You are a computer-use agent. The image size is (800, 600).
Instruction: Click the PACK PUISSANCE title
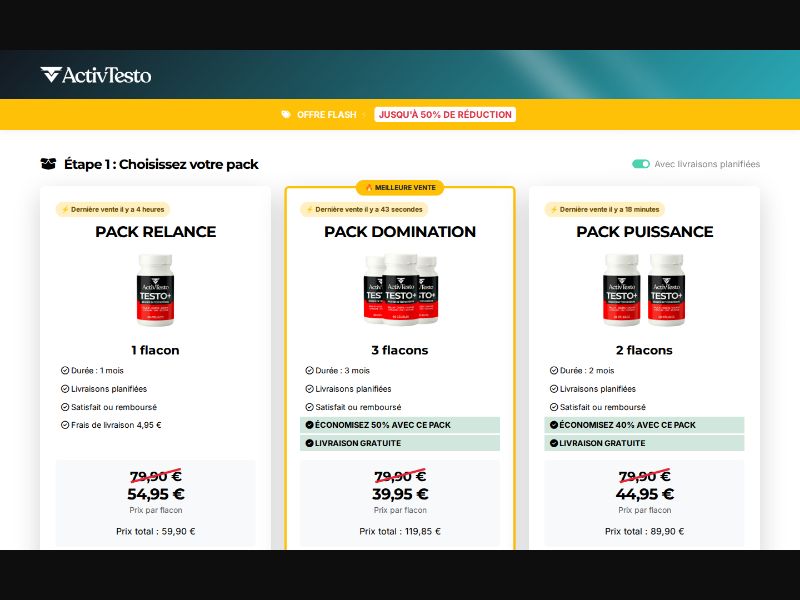tap(644, 232)
